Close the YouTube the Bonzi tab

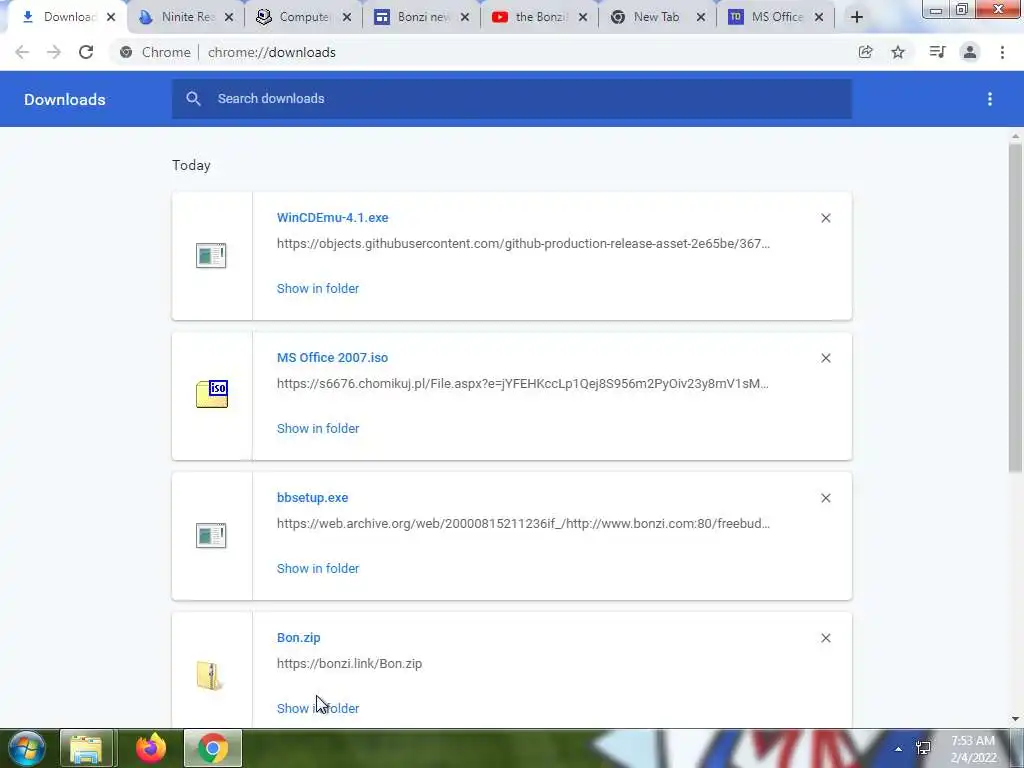(583, 18)
